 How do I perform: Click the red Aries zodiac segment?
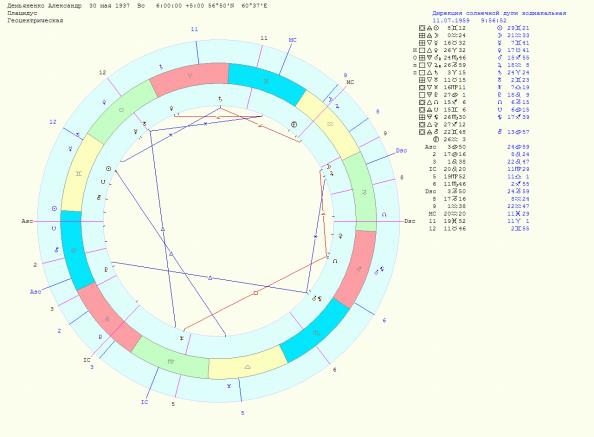point(189,79)
